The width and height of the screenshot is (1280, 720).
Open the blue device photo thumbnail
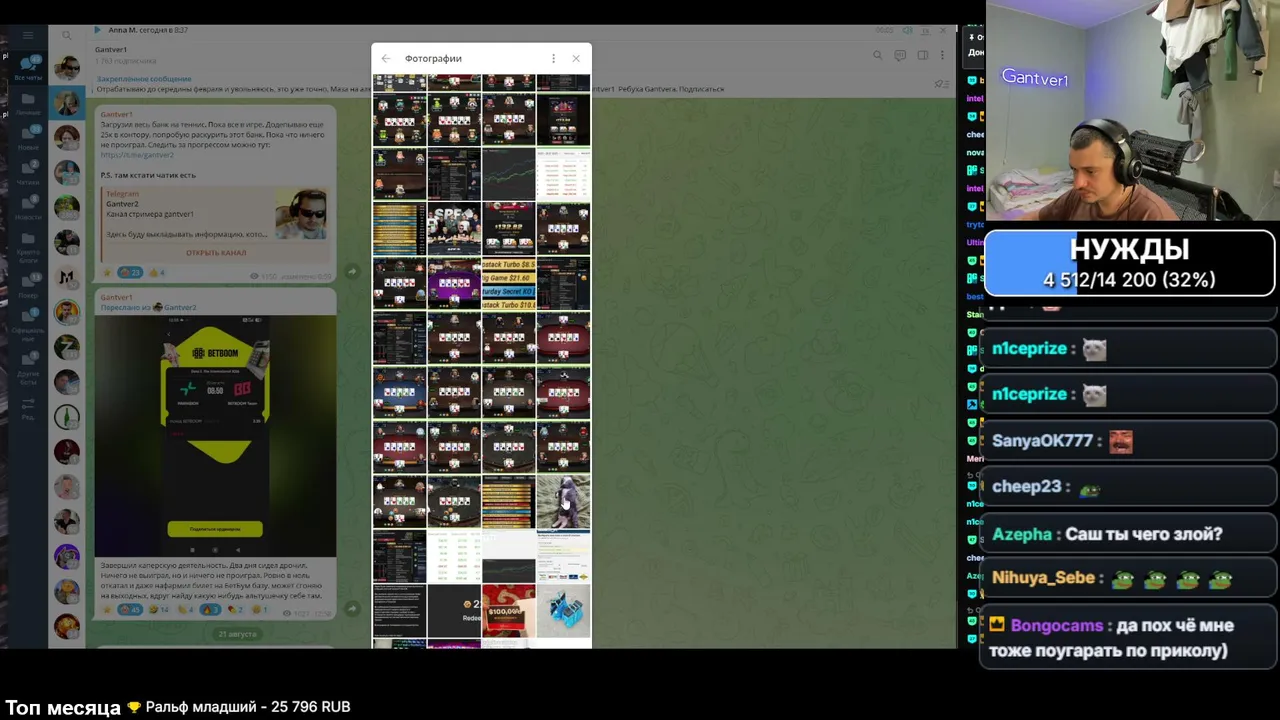point(563,611)
